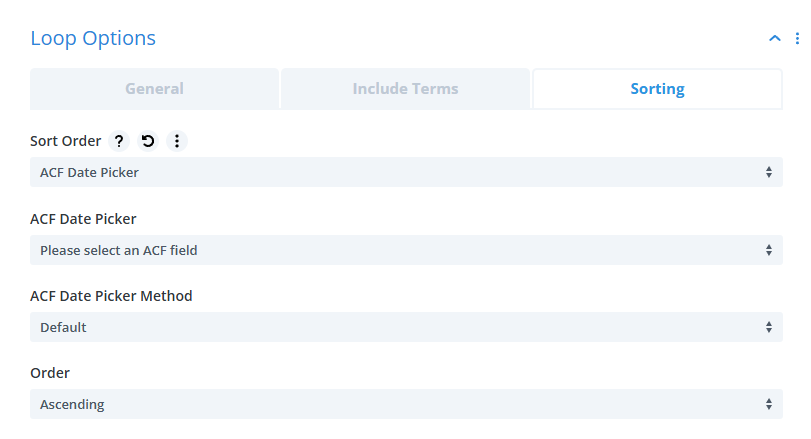
Task: Click the Sort Order label text
Action: [65, 141]
